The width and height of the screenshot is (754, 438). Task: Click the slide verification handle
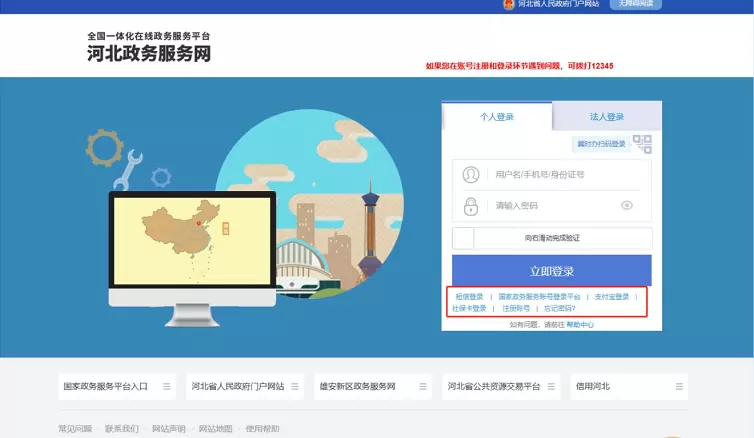coord(464,238)
